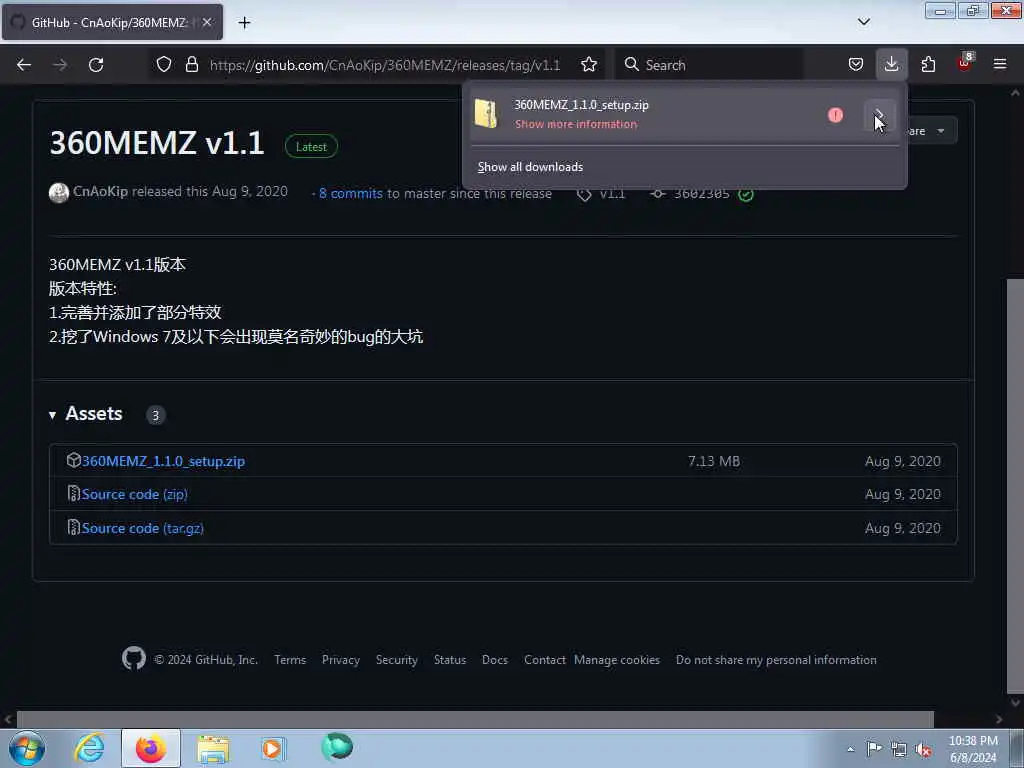The height and width of the screenshot is (768, 1024).
Task: Open the Privacy footer link
Action: 340,660
